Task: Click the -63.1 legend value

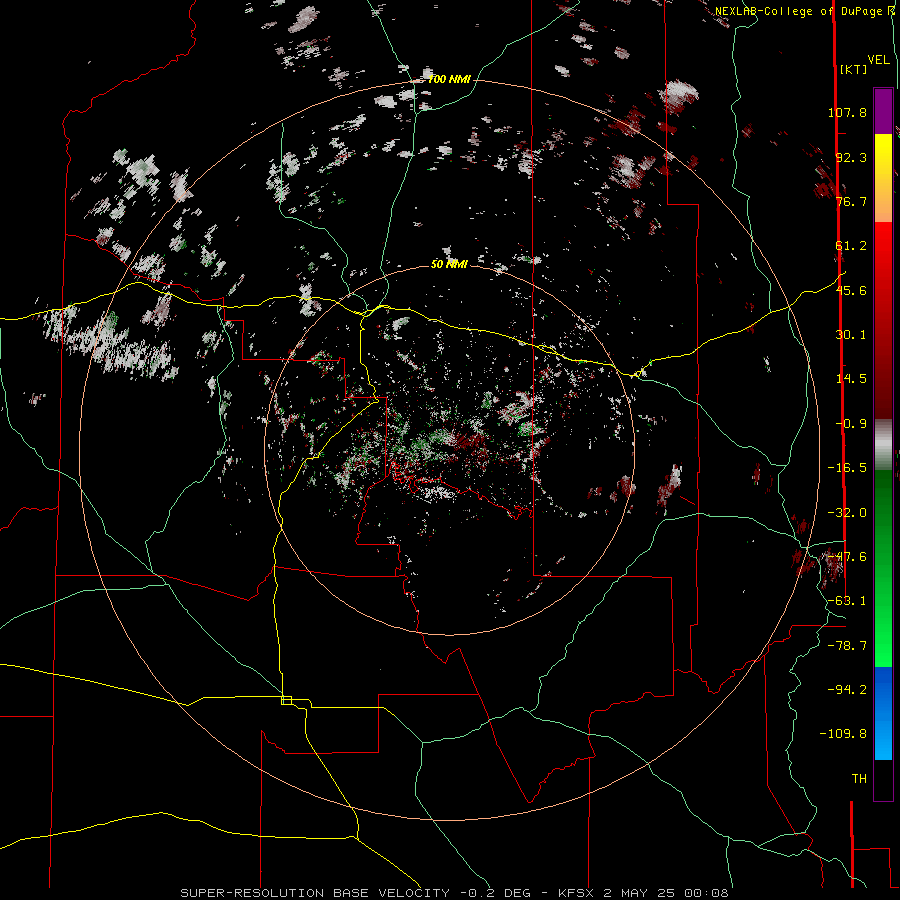Action: click(x=847, y=601)
